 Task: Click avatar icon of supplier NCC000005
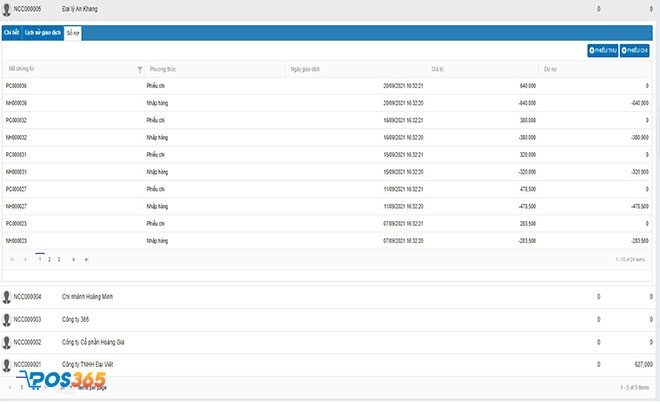(x=7, y=8)
